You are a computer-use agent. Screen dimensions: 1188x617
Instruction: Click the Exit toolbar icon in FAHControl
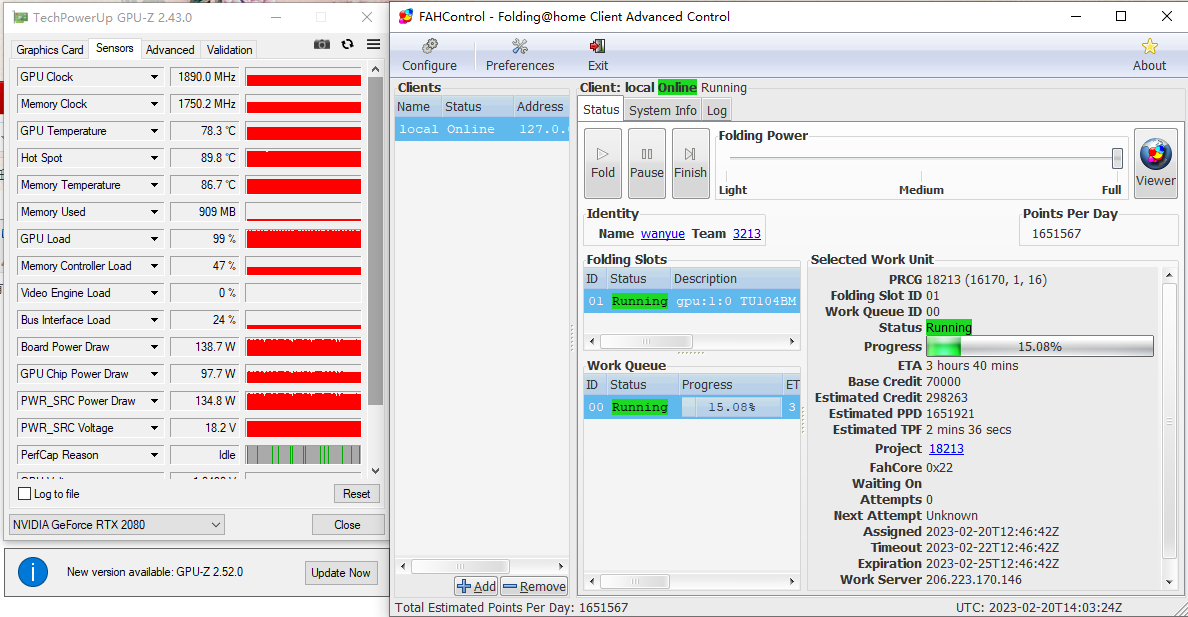coord(598,55)
